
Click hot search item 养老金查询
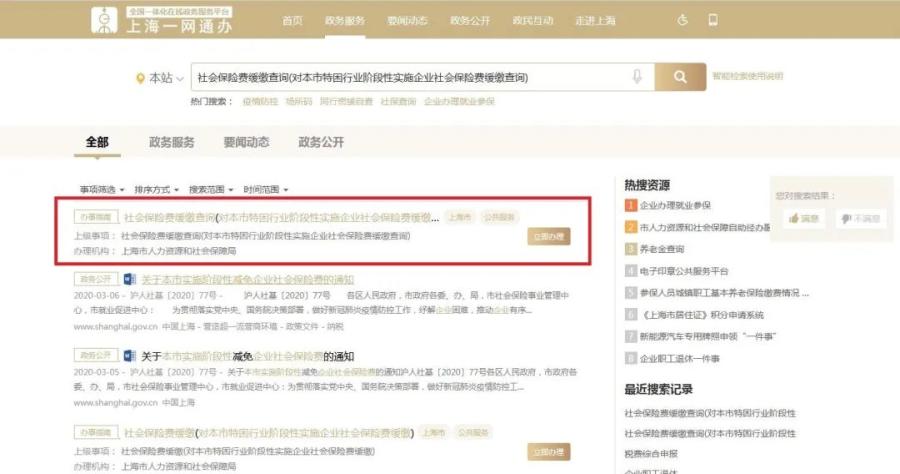tap(662, 249)
